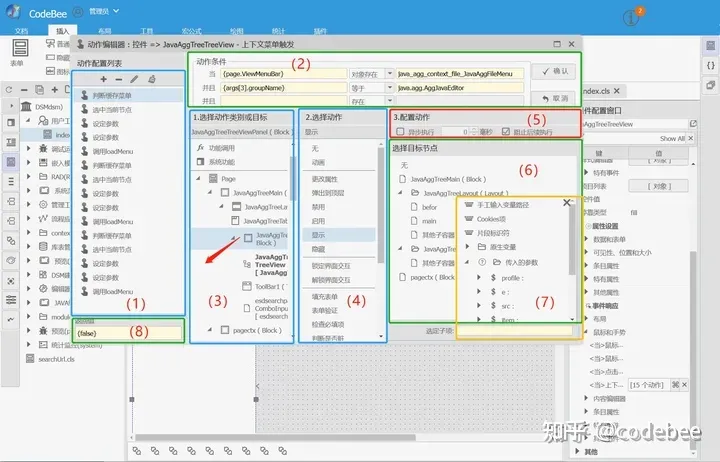Confirm with the 确认 button

coord(553,71)
